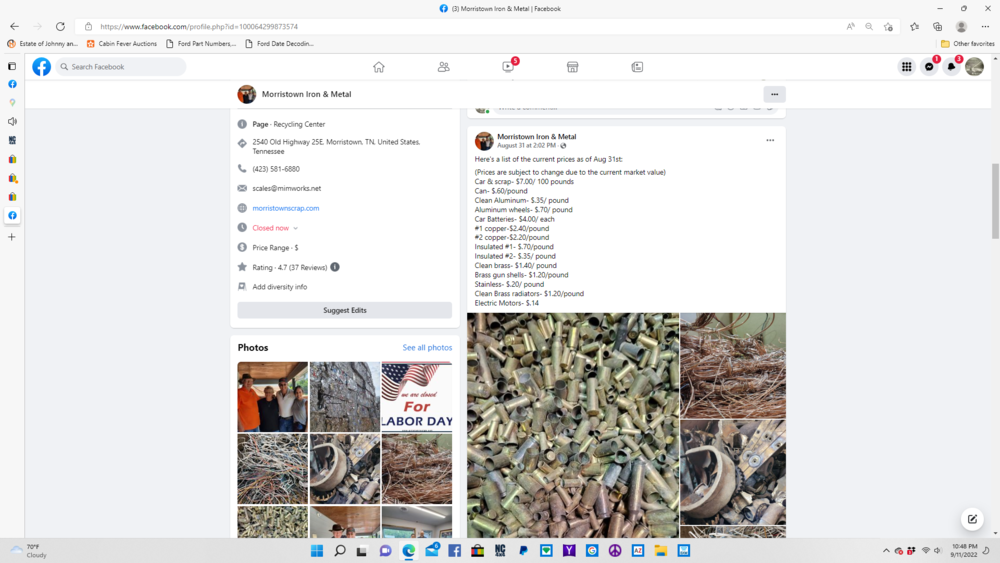Add a new tab with plus button

[x=11, y=237]
